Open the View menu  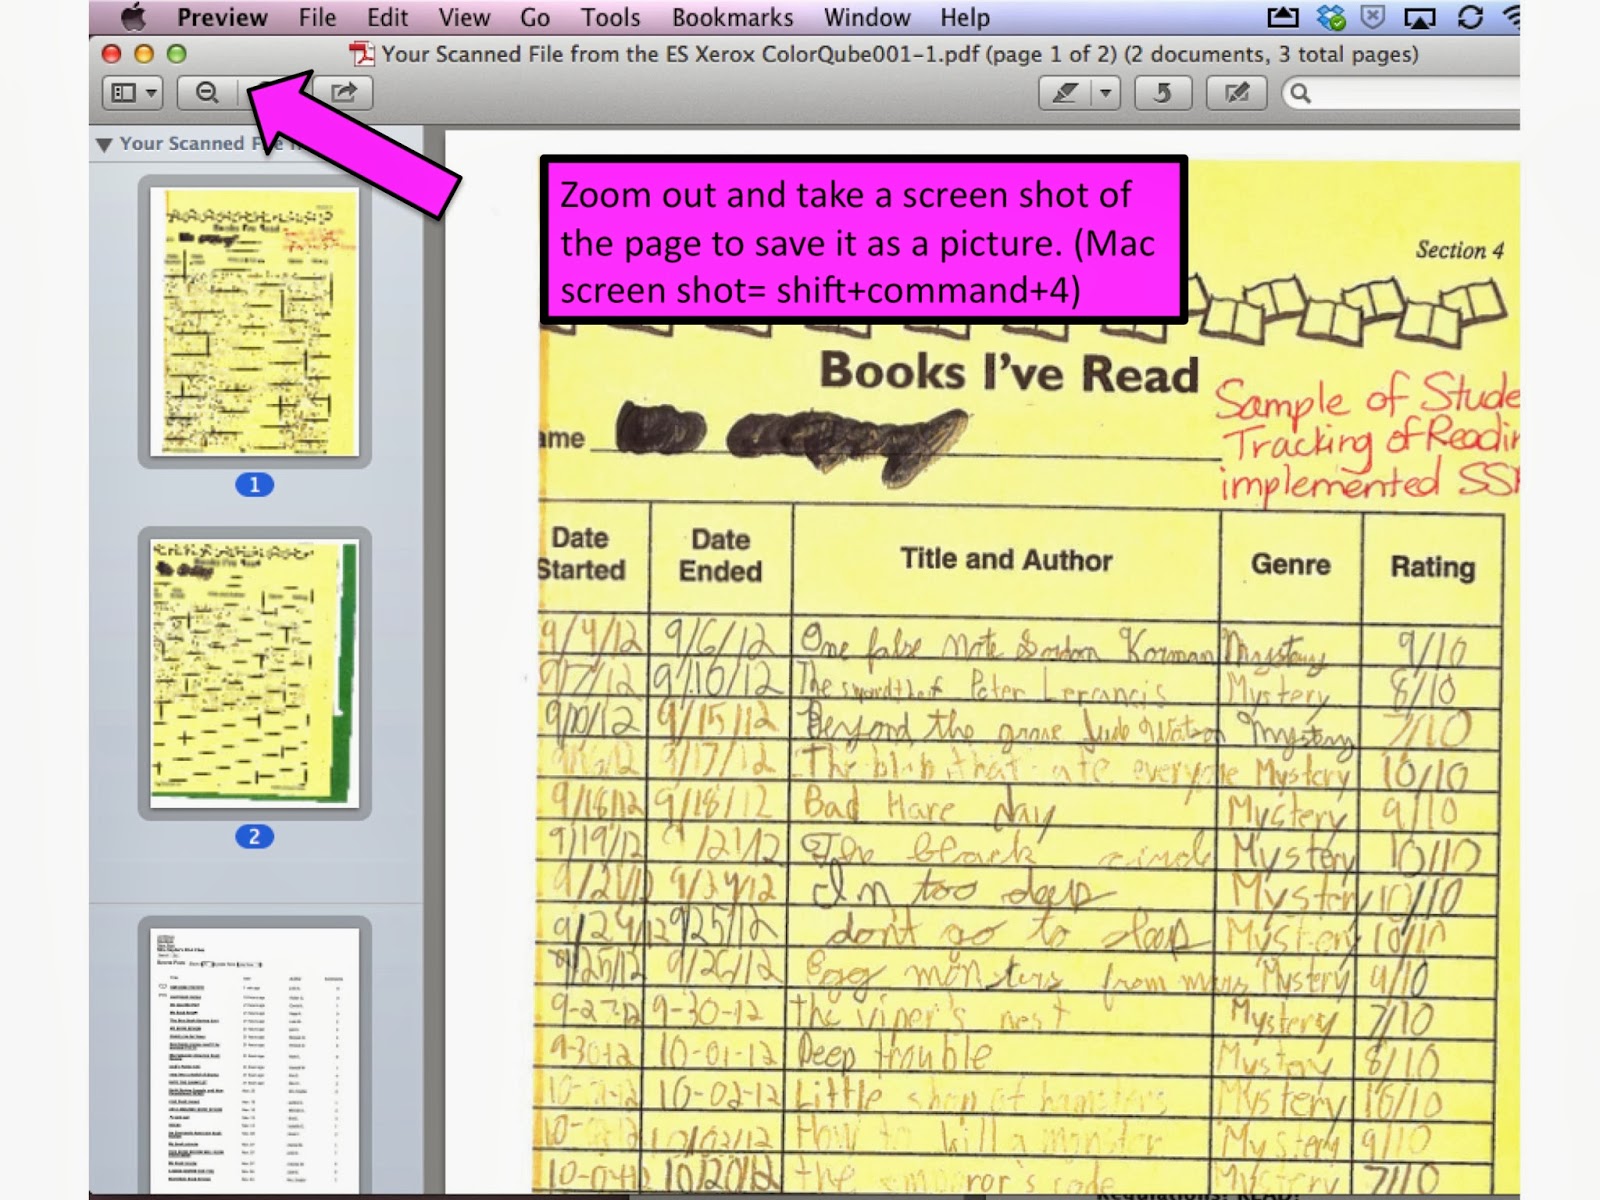[x=464, y=17]
